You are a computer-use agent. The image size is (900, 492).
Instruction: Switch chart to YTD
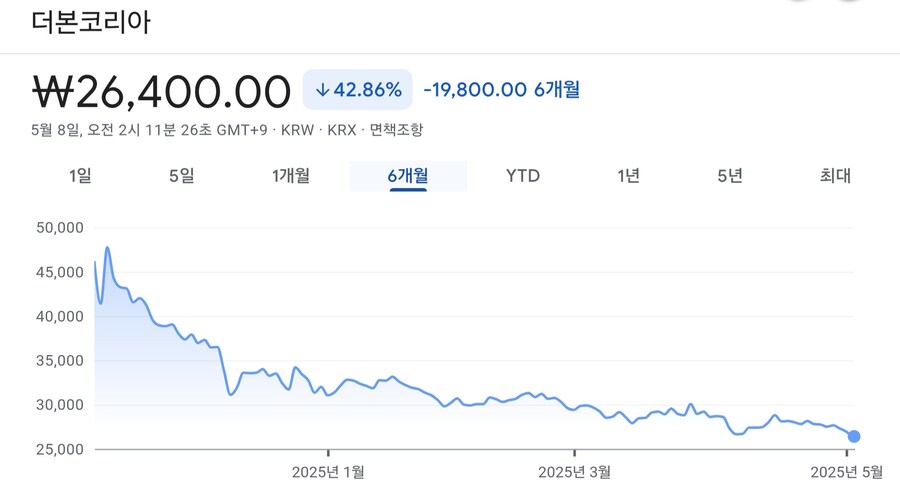523,176
